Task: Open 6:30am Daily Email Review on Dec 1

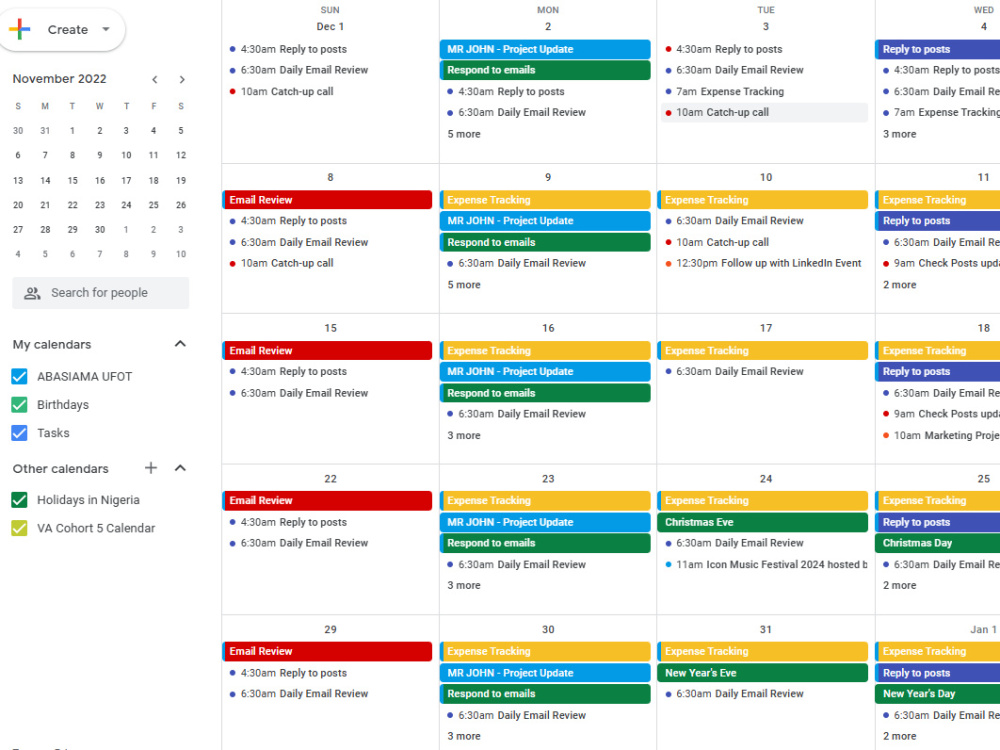Action: (x=328, y=70)
